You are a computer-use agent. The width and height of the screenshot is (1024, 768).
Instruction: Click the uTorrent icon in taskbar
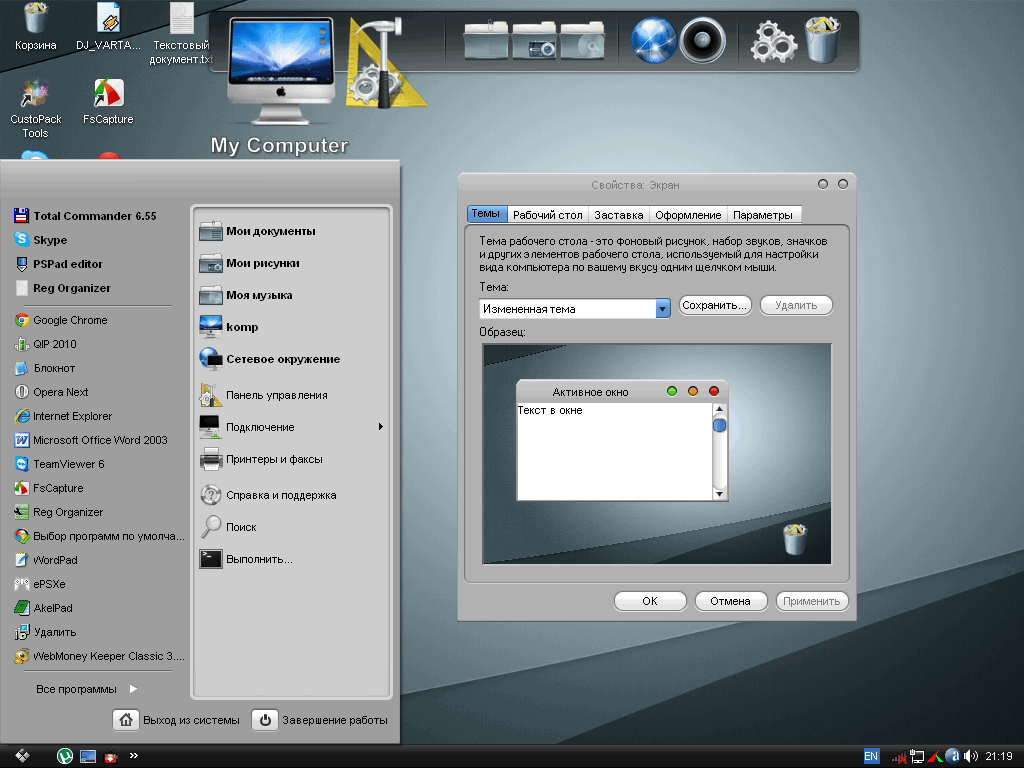tap(64, 757)
